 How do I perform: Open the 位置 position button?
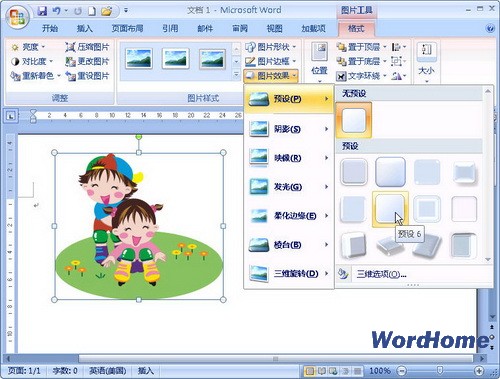coord(319,62)
